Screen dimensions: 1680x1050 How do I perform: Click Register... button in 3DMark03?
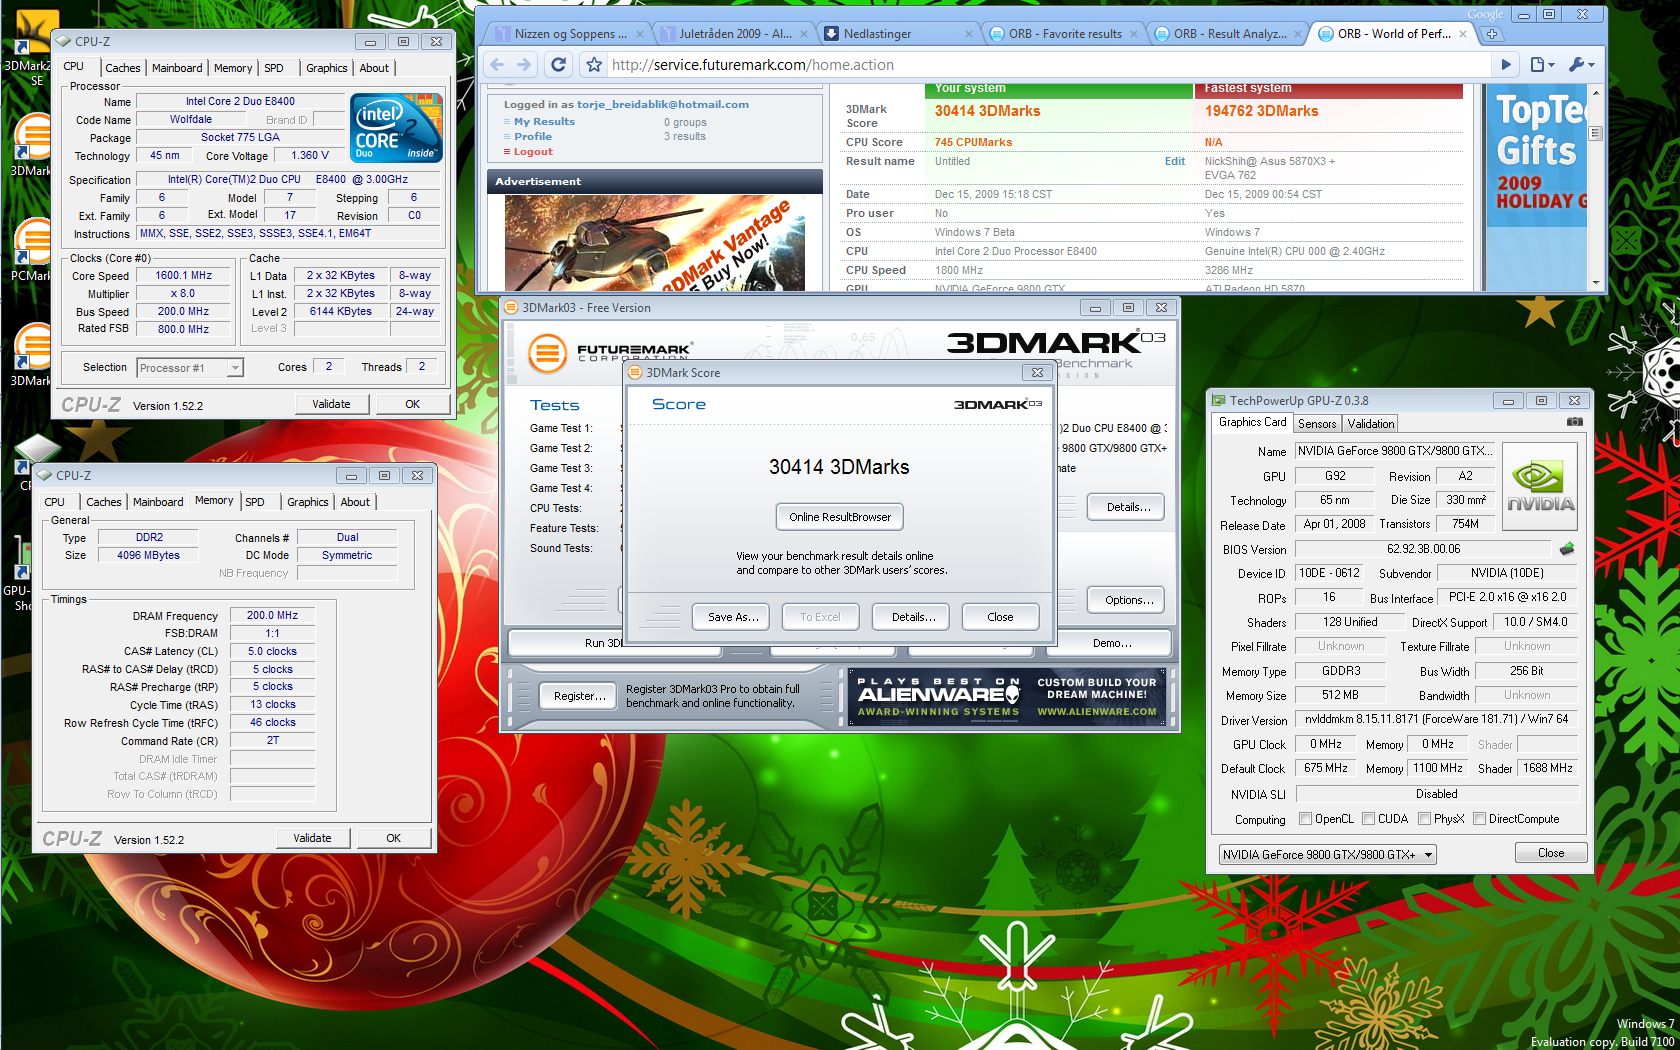[580, 696]
